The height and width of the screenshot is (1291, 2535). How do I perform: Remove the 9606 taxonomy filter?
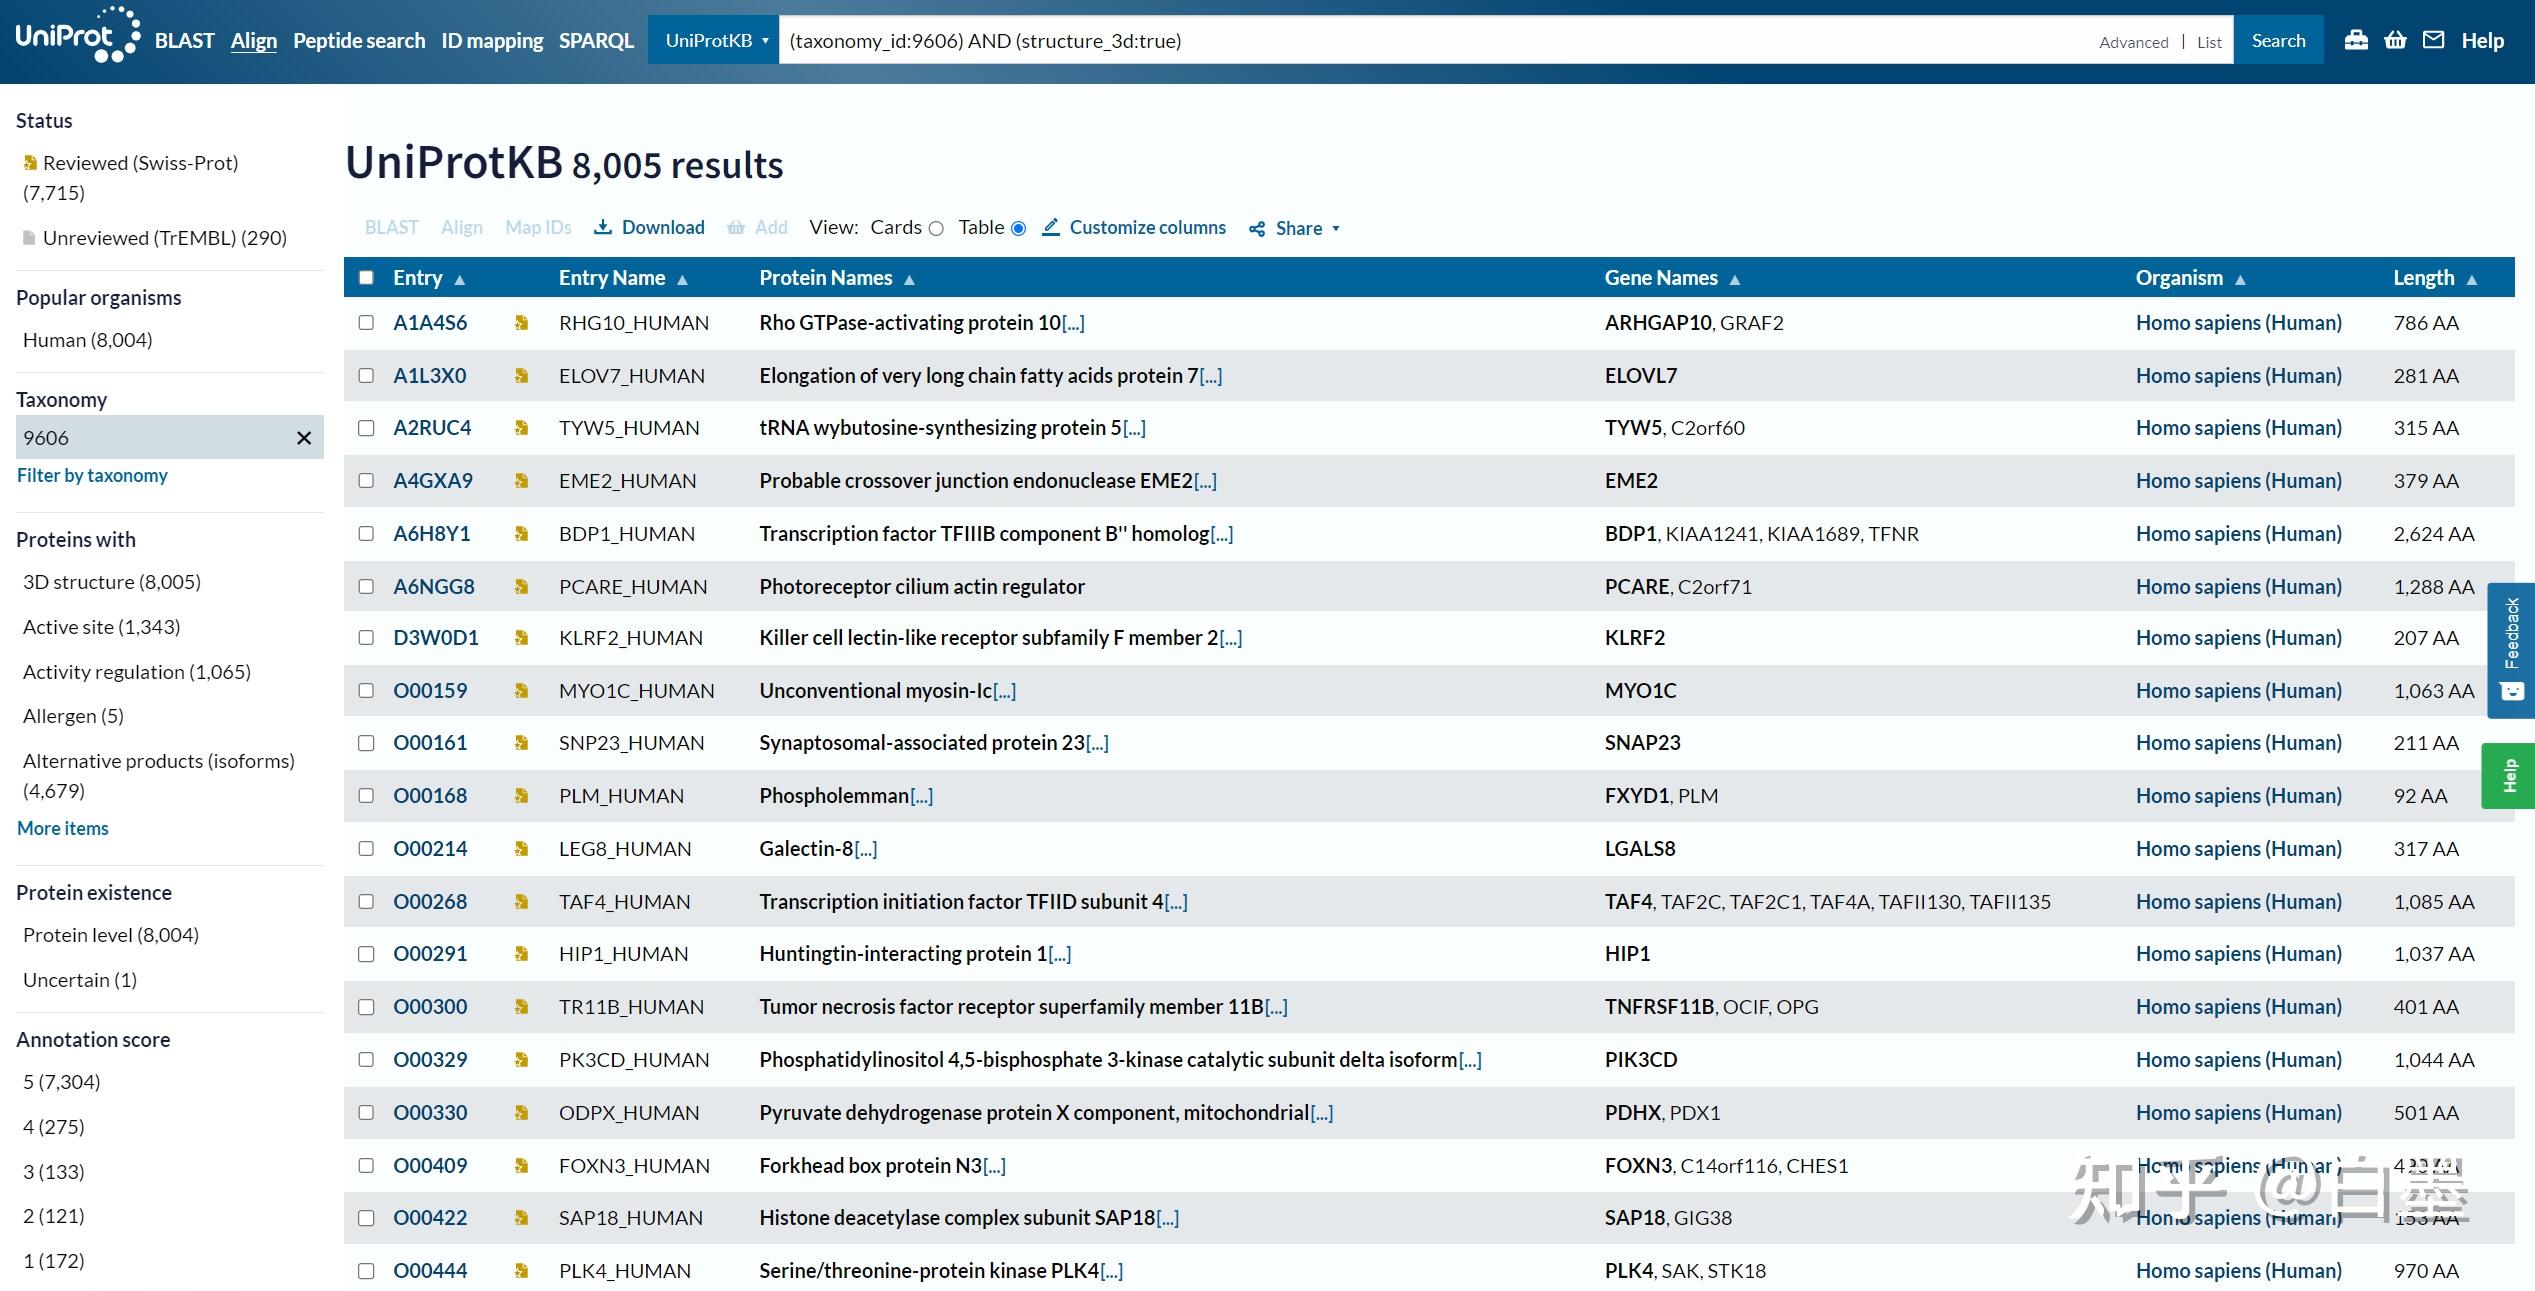pos(304,438)
